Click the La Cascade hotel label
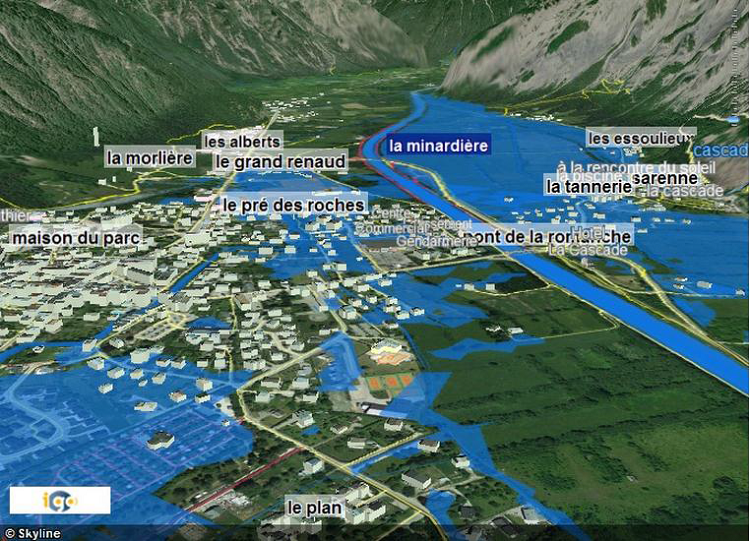The image size is (750, 541). (588, 249)
